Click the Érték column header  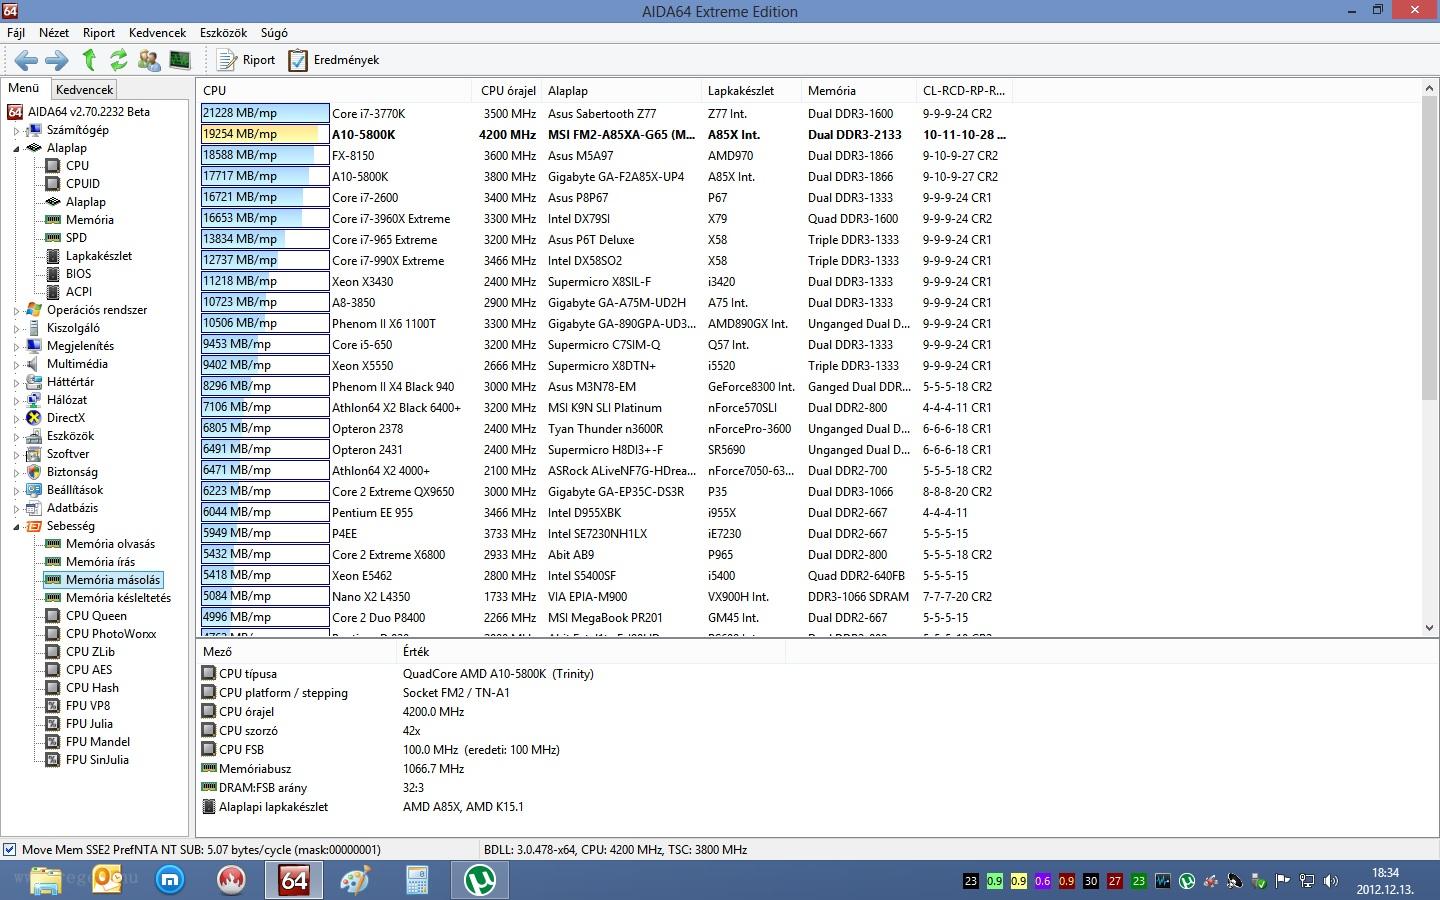click(592, 652)
